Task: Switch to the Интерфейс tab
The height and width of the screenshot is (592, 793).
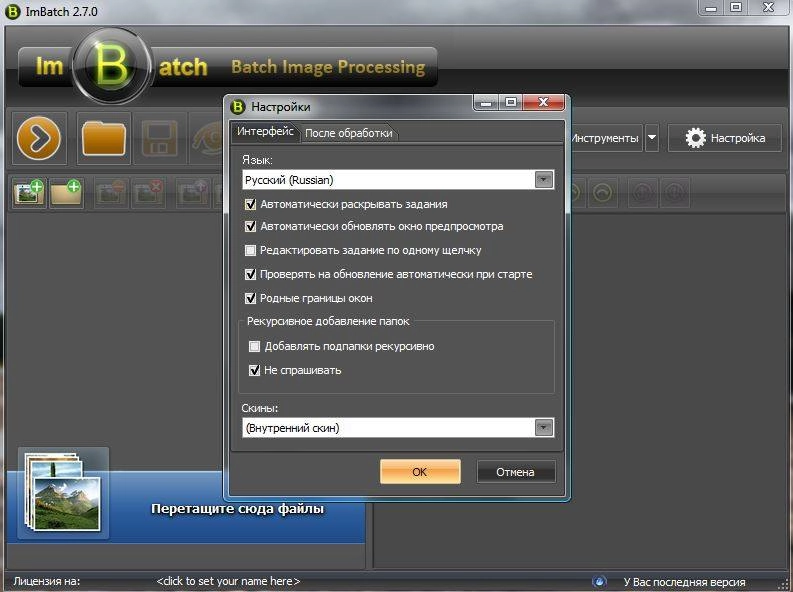Action: click(x=265, y=131)
